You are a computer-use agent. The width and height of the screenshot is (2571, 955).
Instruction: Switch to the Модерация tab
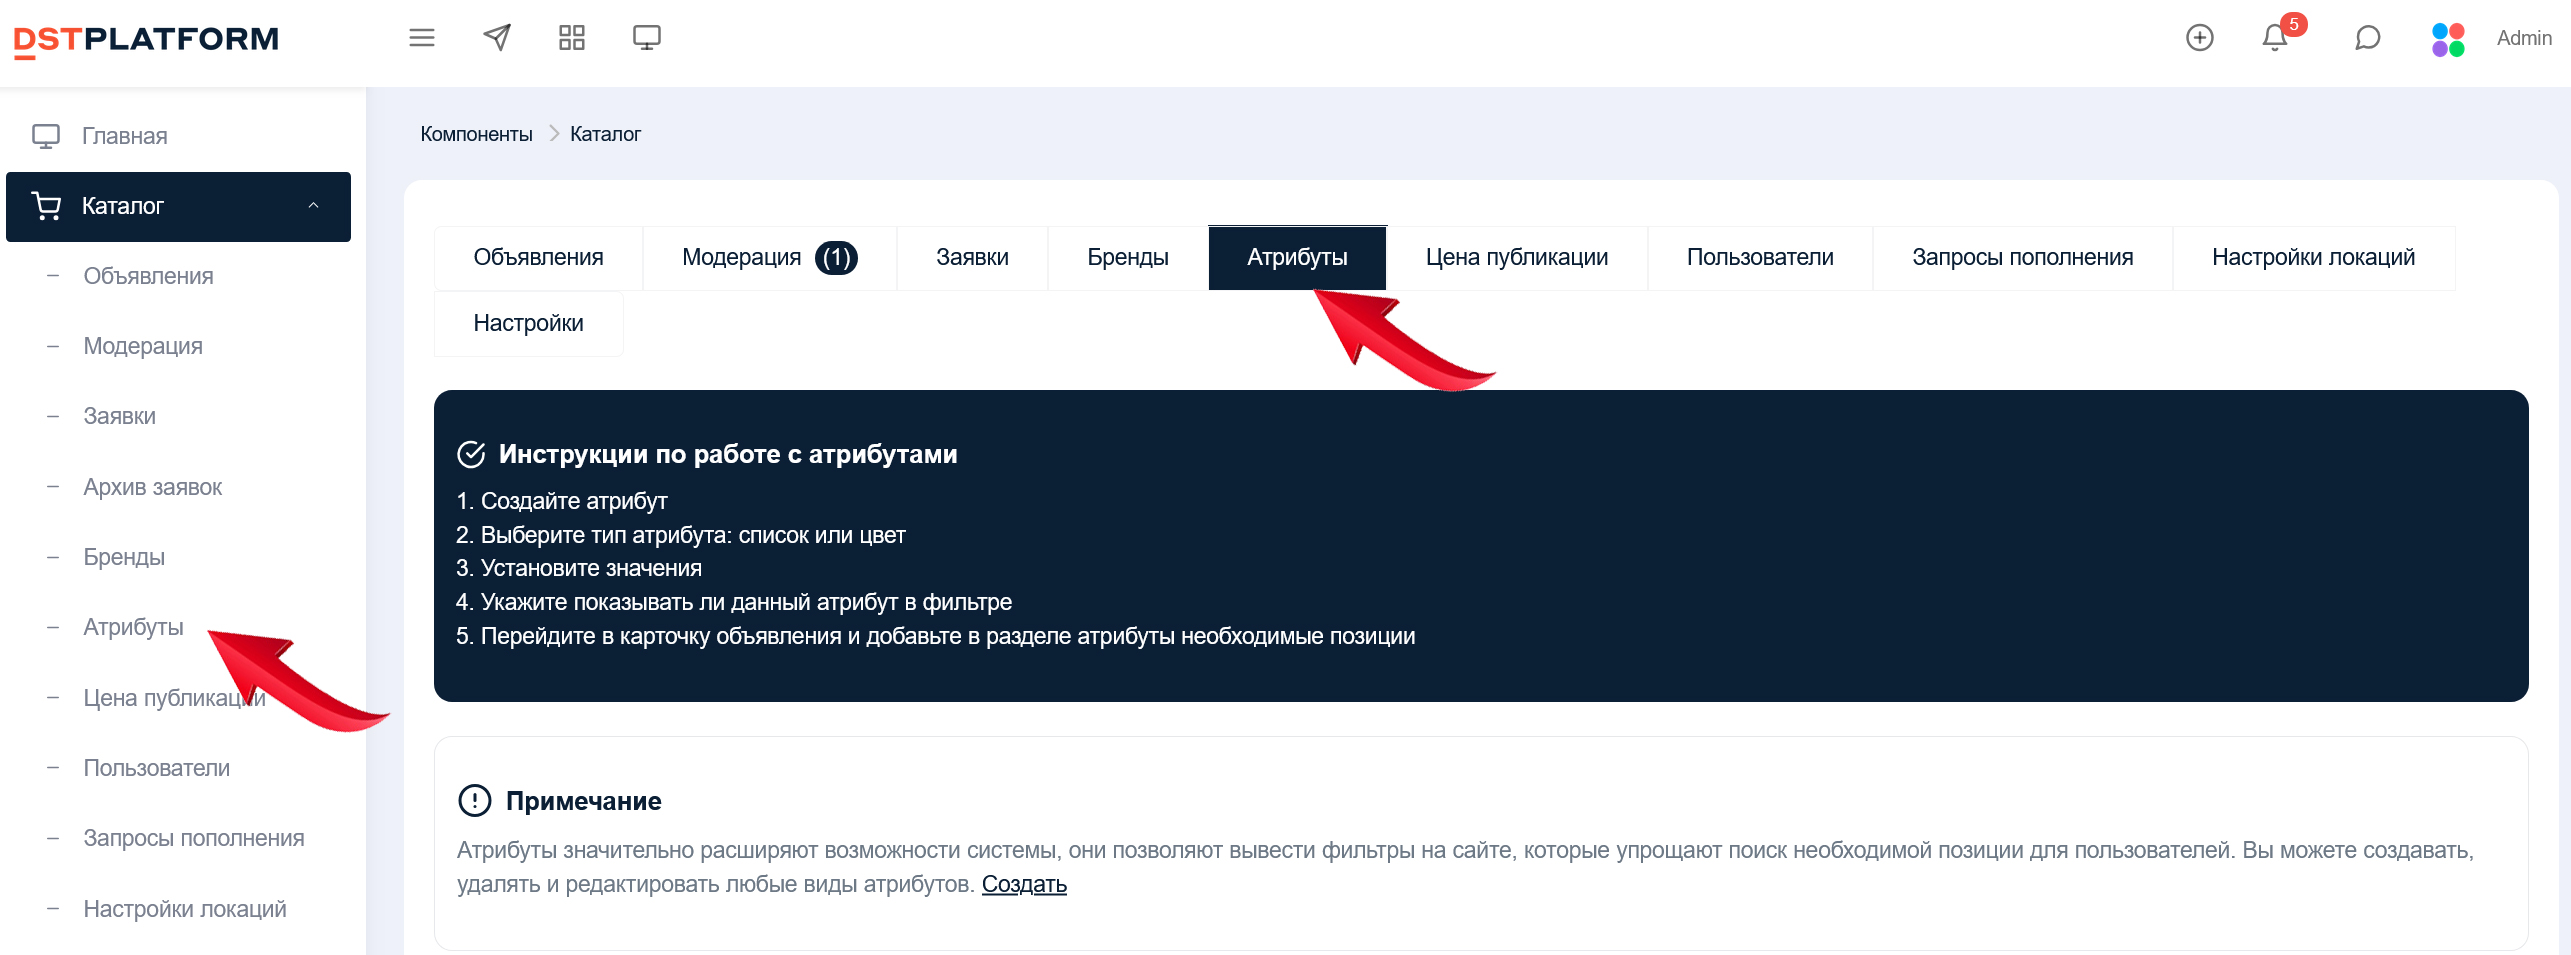coord(768,258)
